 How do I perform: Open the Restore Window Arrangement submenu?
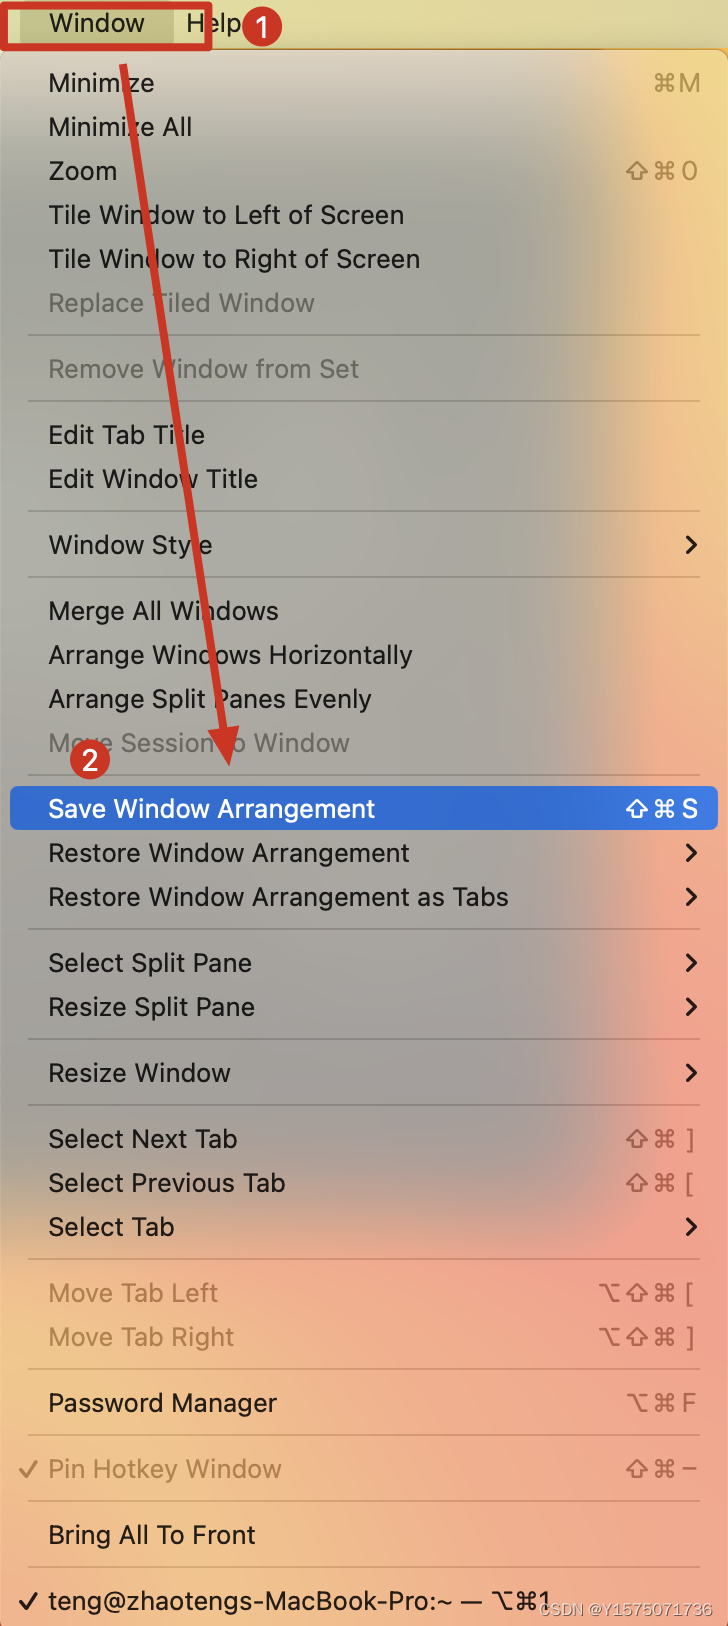(x=229, y=853)
